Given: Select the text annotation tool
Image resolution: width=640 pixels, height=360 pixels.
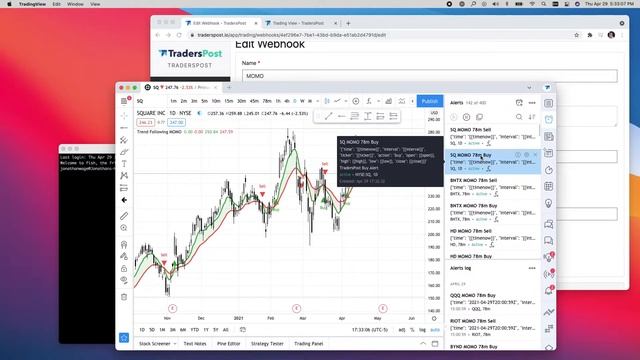Looking at the screenshot, I should click(124, 164).
